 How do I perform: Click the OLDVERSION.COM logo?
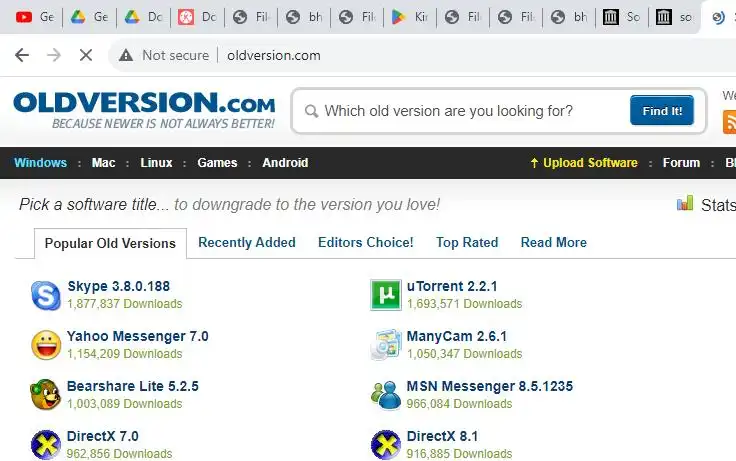pyautogui.click(x=144, y=111)
